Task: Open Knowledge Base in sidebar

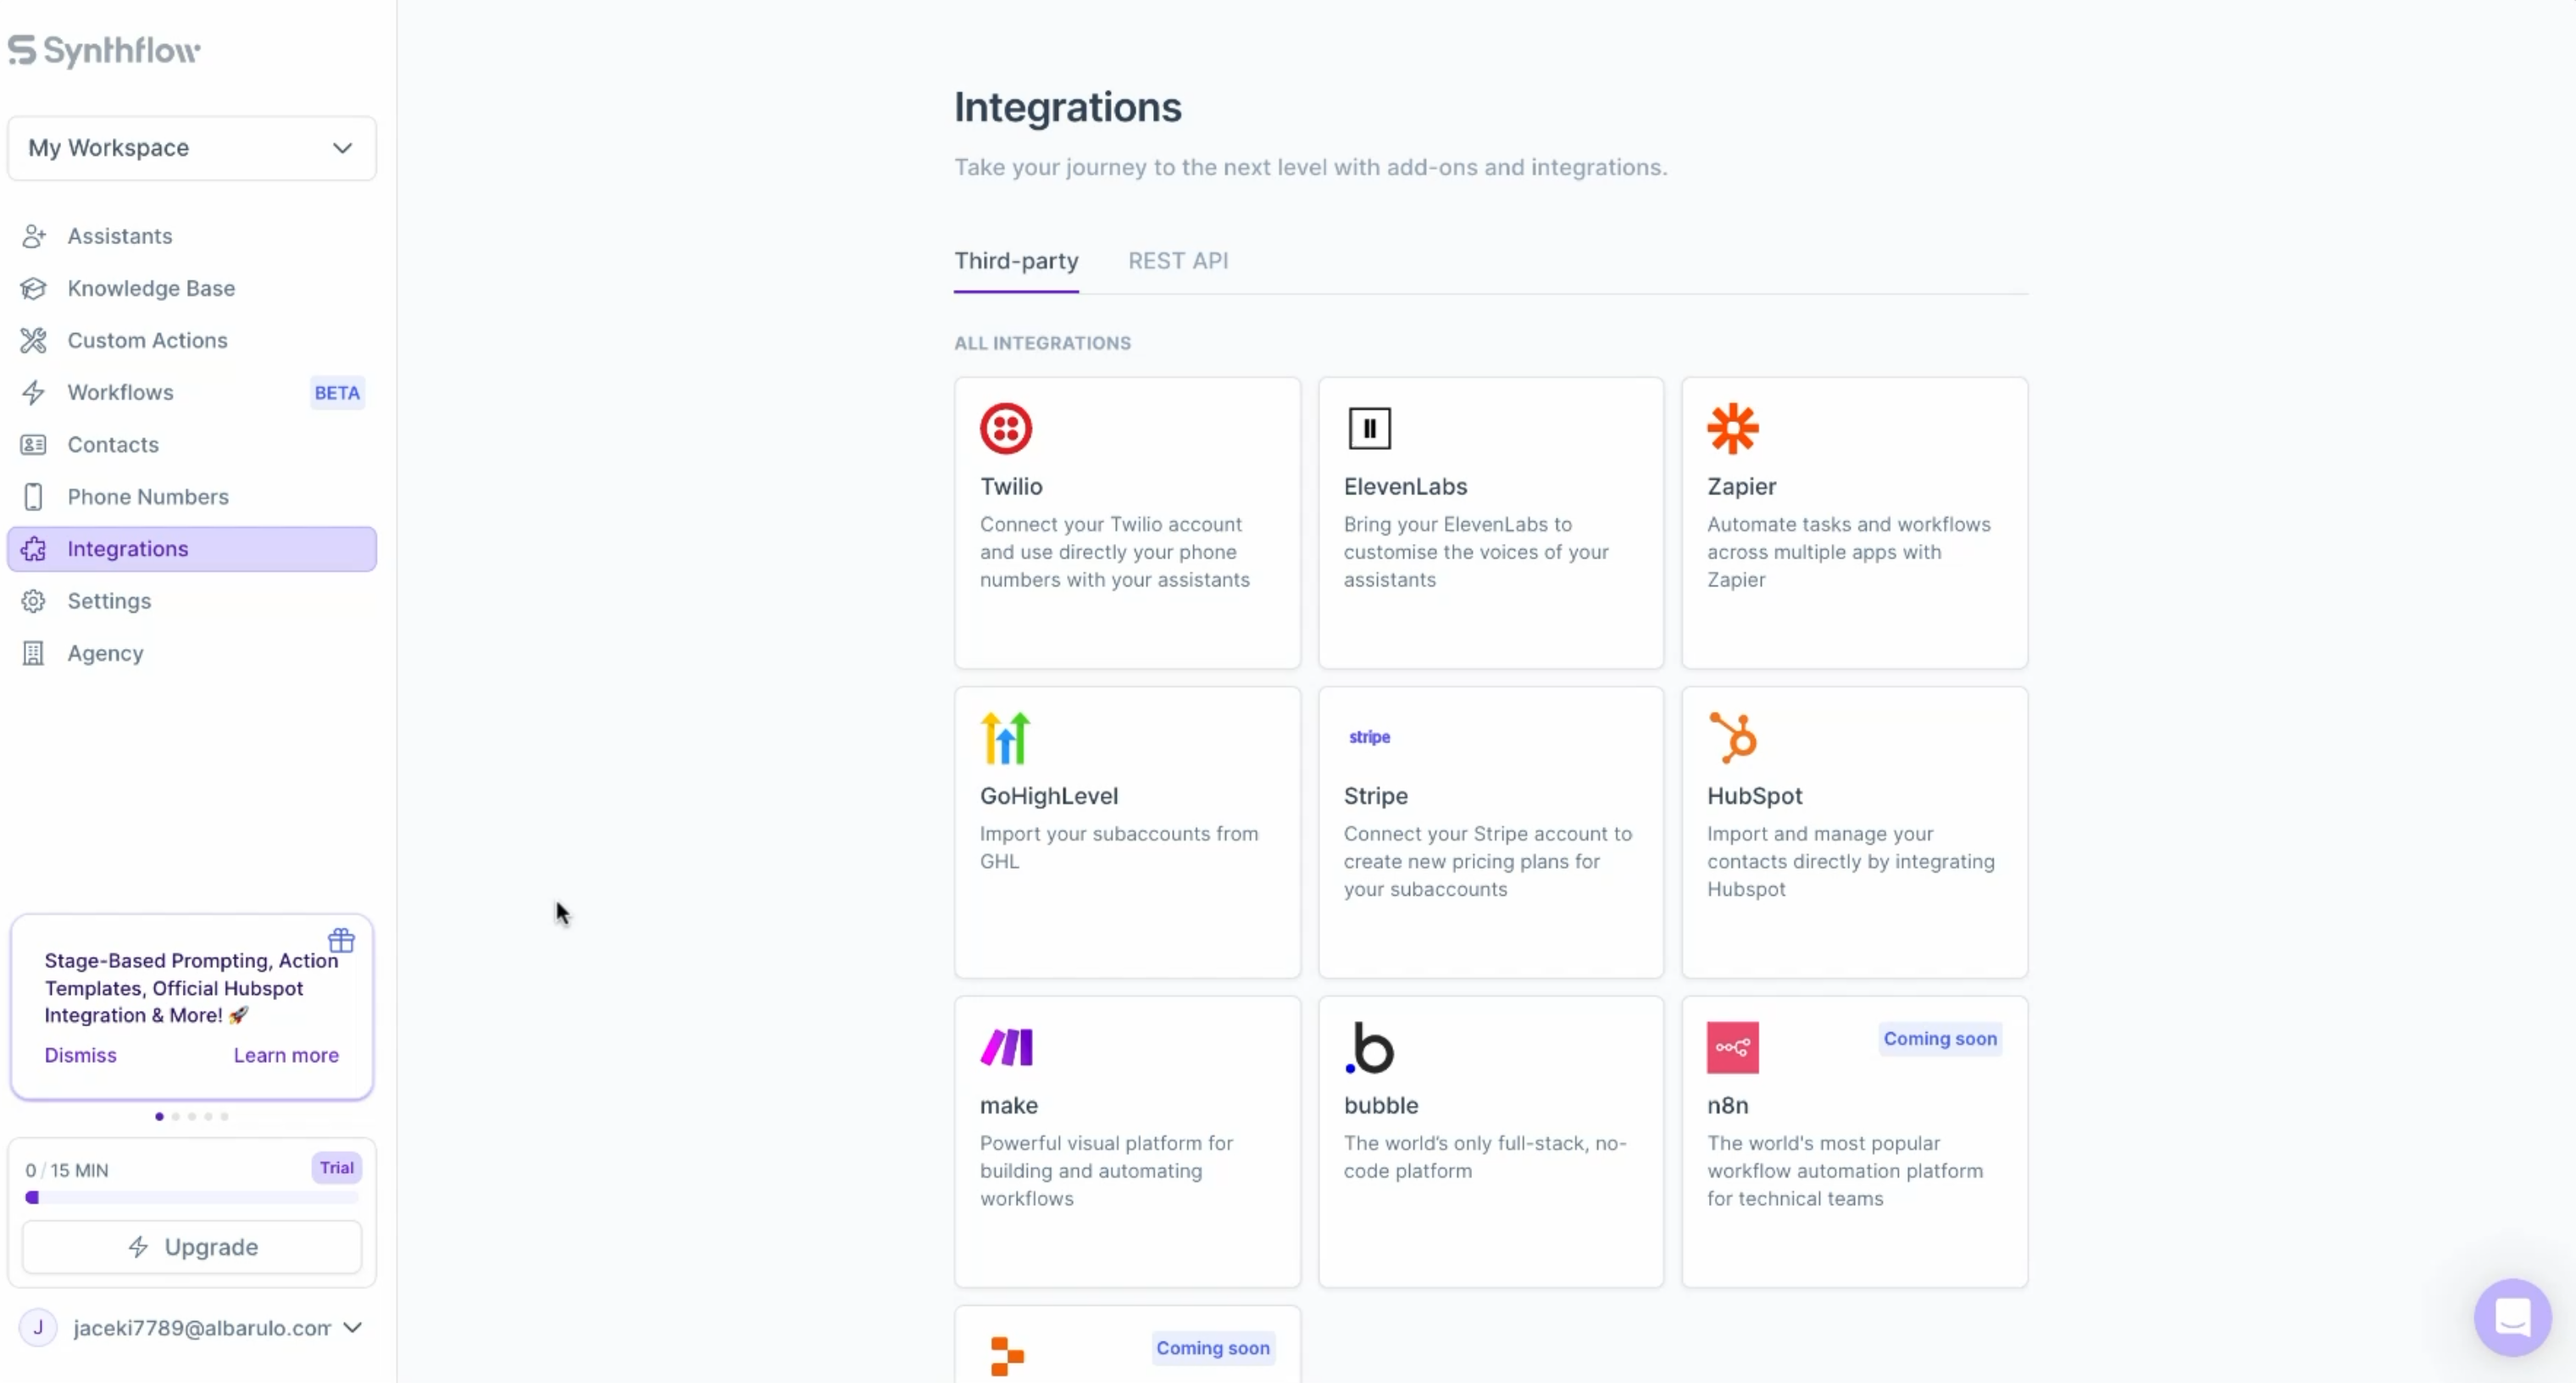Action: [x=151, y=288]
